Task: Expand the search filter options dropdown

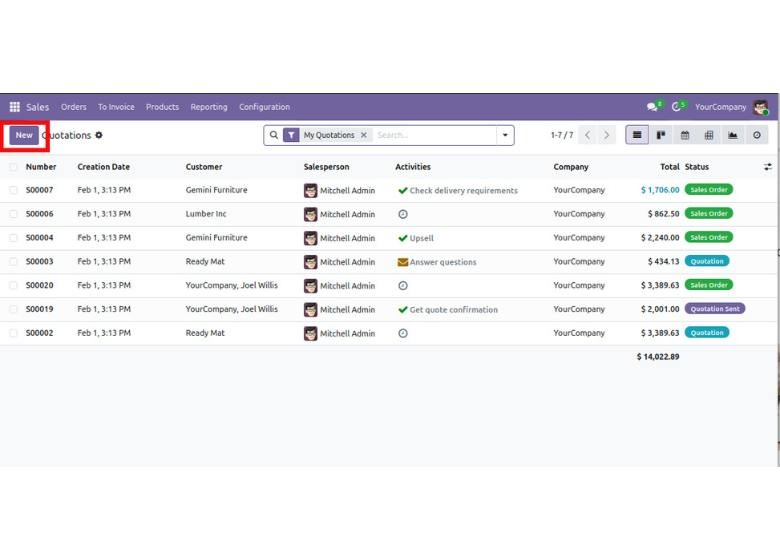Action: 505,135
